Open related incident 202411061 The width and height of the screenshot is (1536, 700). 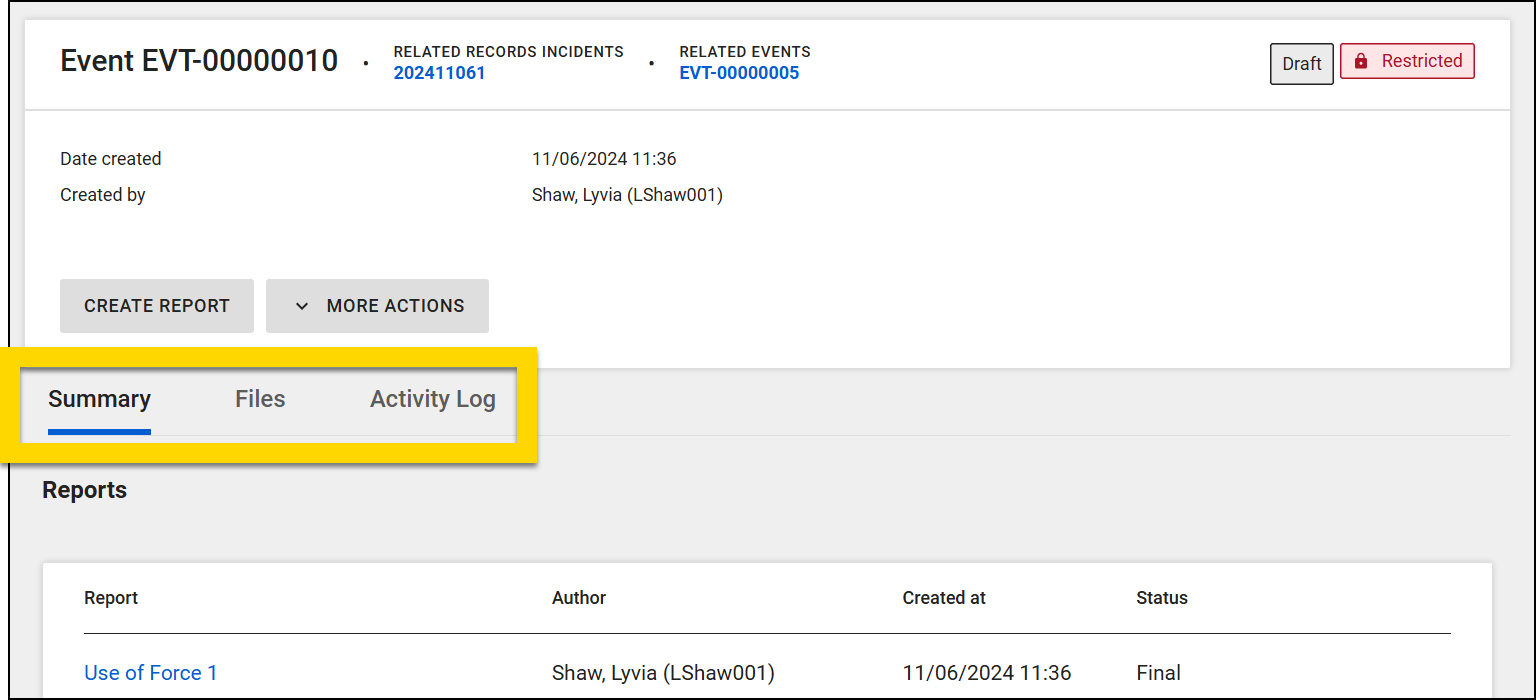pos(439,72)
